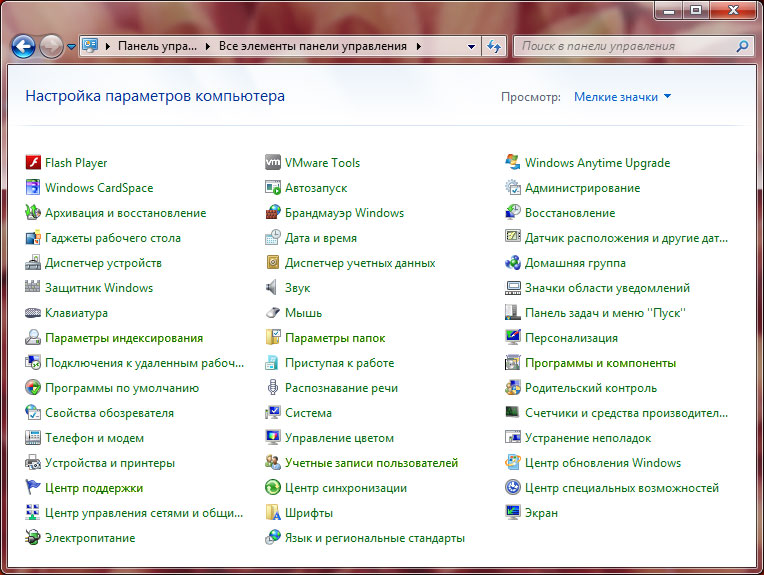Open the Windows Anytime Upgrade icon
Image resolution: width=764 pixels, height=575 pixels.
[x=513, y=162]
